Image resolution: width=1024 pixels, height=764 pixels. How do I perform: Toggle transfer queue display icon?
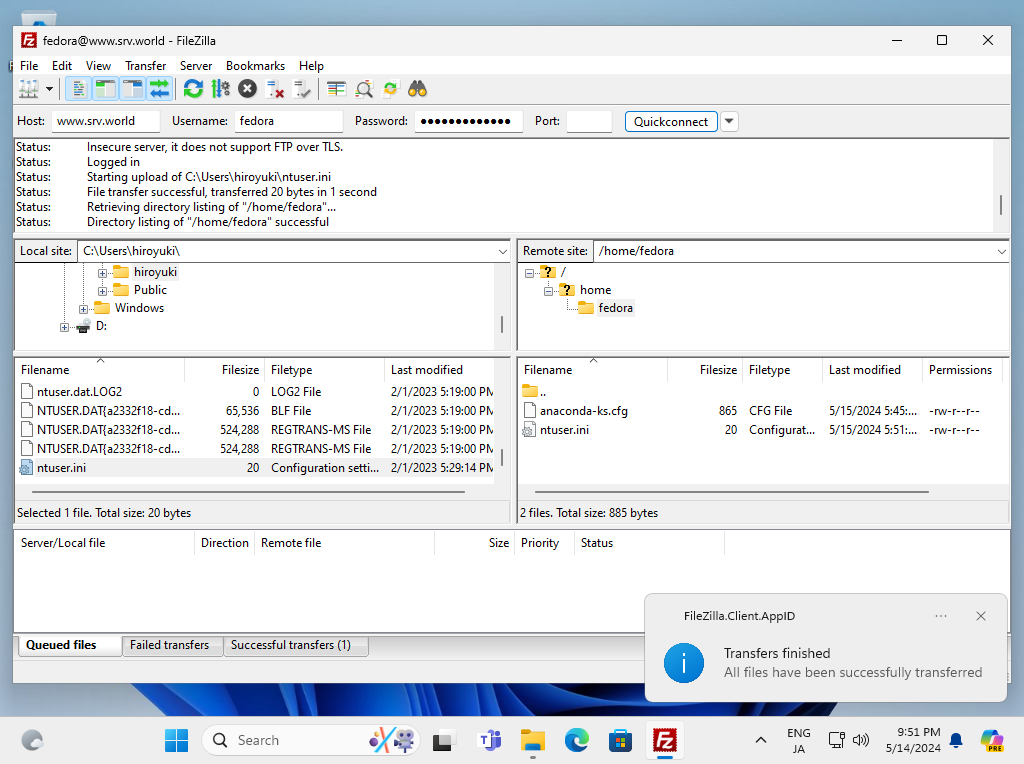coord(159,89)
